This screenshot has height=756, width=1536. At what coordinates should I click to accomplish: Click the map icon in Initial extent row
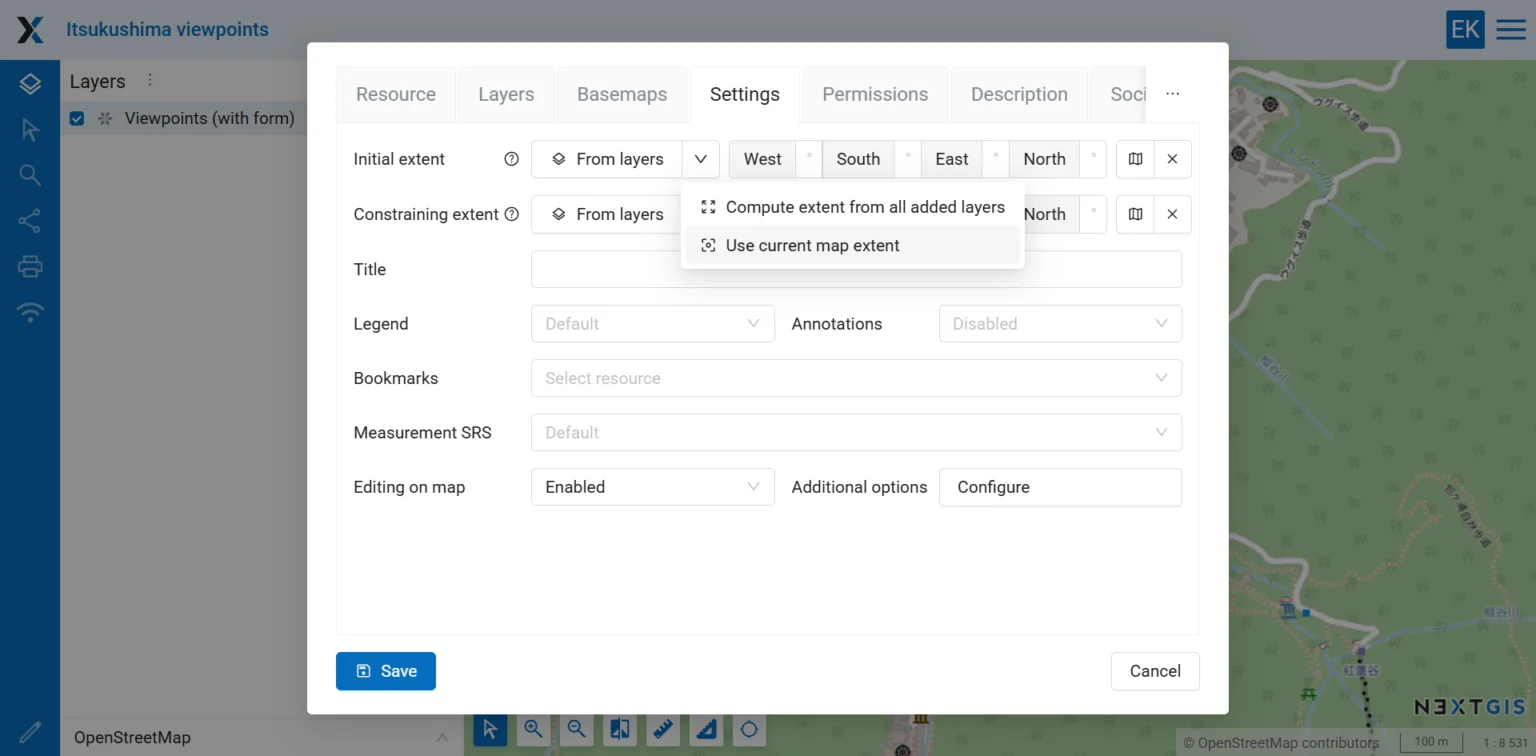tap(1135, 159)
